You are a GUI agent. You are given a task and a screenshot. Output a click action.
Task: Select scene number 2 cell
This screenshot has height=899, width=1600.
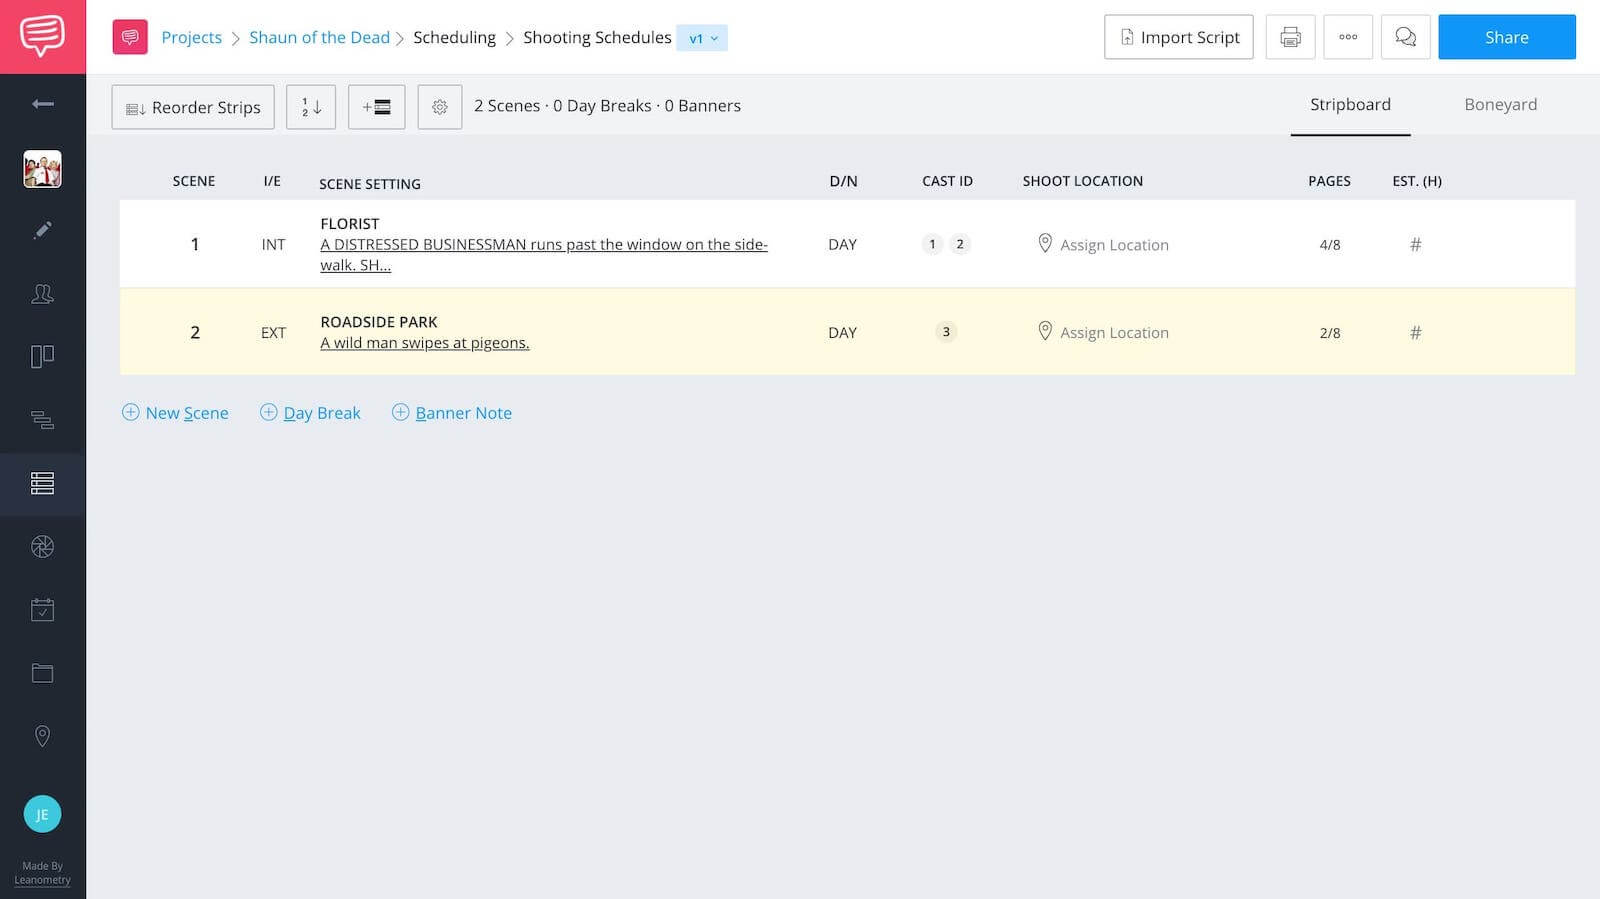click(x=195, y=332)
